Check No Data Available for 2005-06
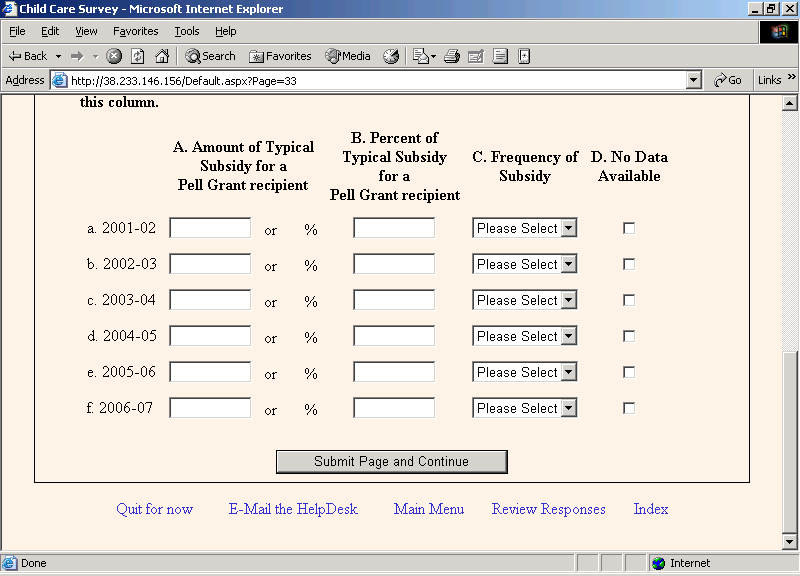 (x=629, y=372)
